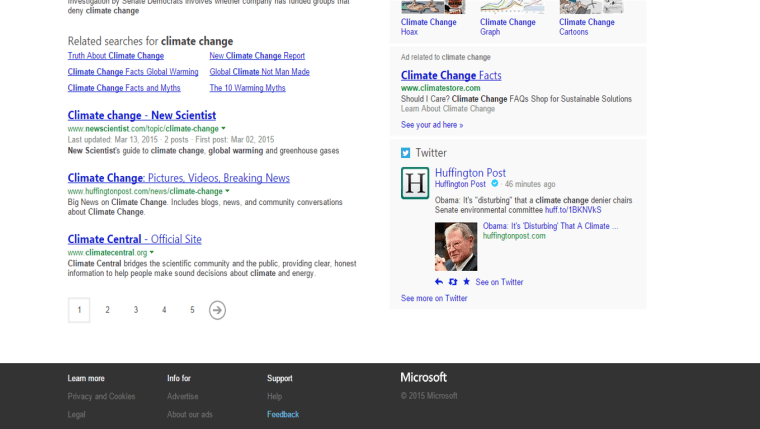Go to results page 4
This screenshot has width=760, height=429.
pyautogui.click(x=164, y=310)
